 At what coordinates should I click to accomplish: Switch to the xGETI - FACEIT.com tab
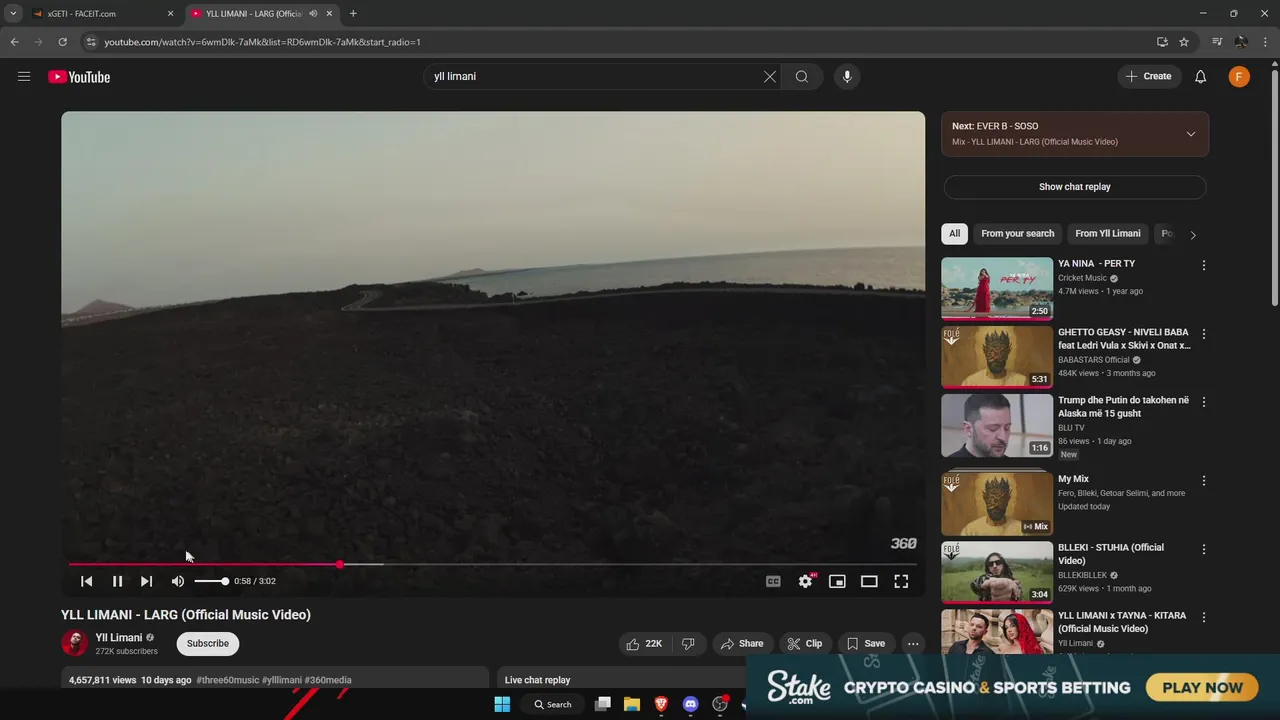(x=100, y=14)
